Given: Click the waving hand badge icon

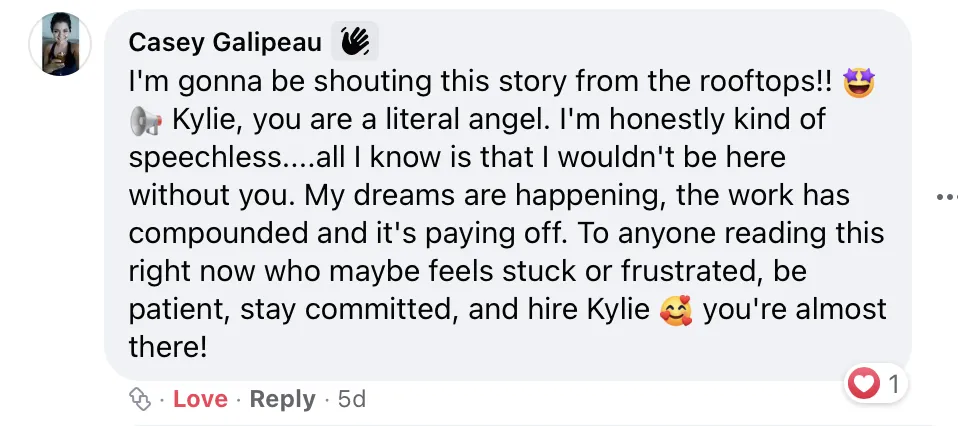Looking at the screenshot, I should click(x=357, y=42).
